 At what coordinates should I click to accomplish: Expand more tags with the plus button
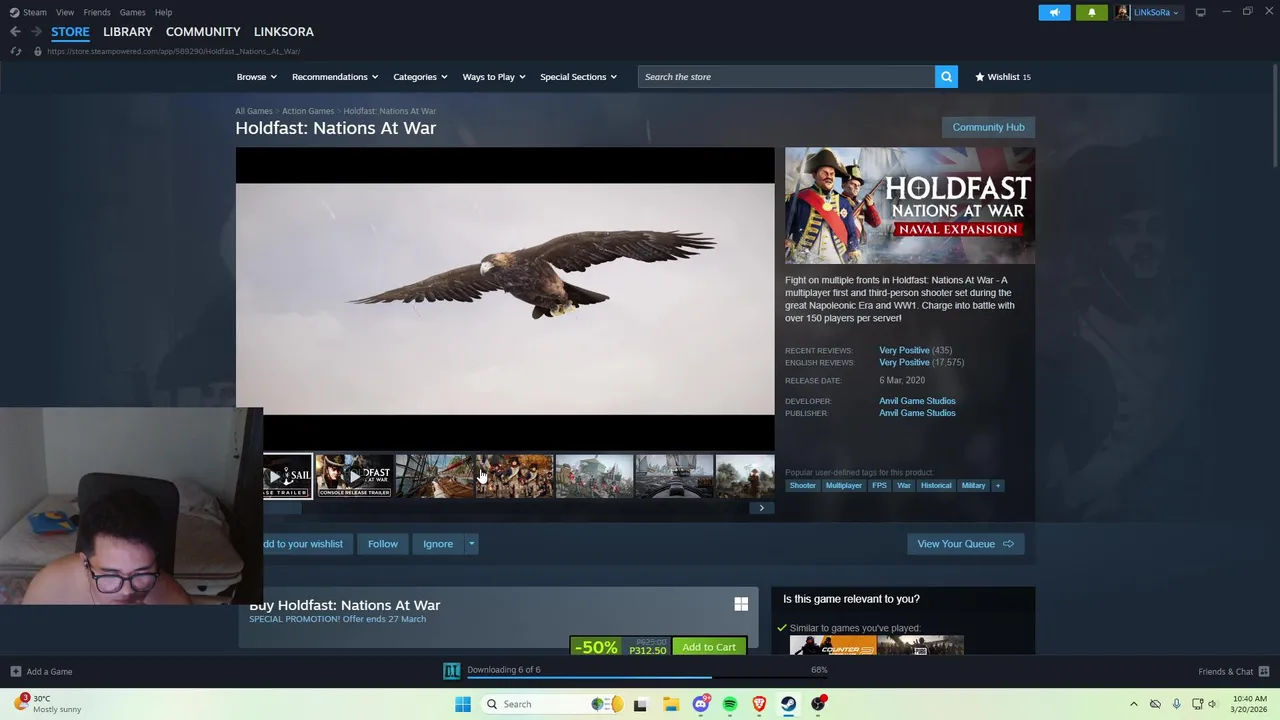[x=997, y=486]
